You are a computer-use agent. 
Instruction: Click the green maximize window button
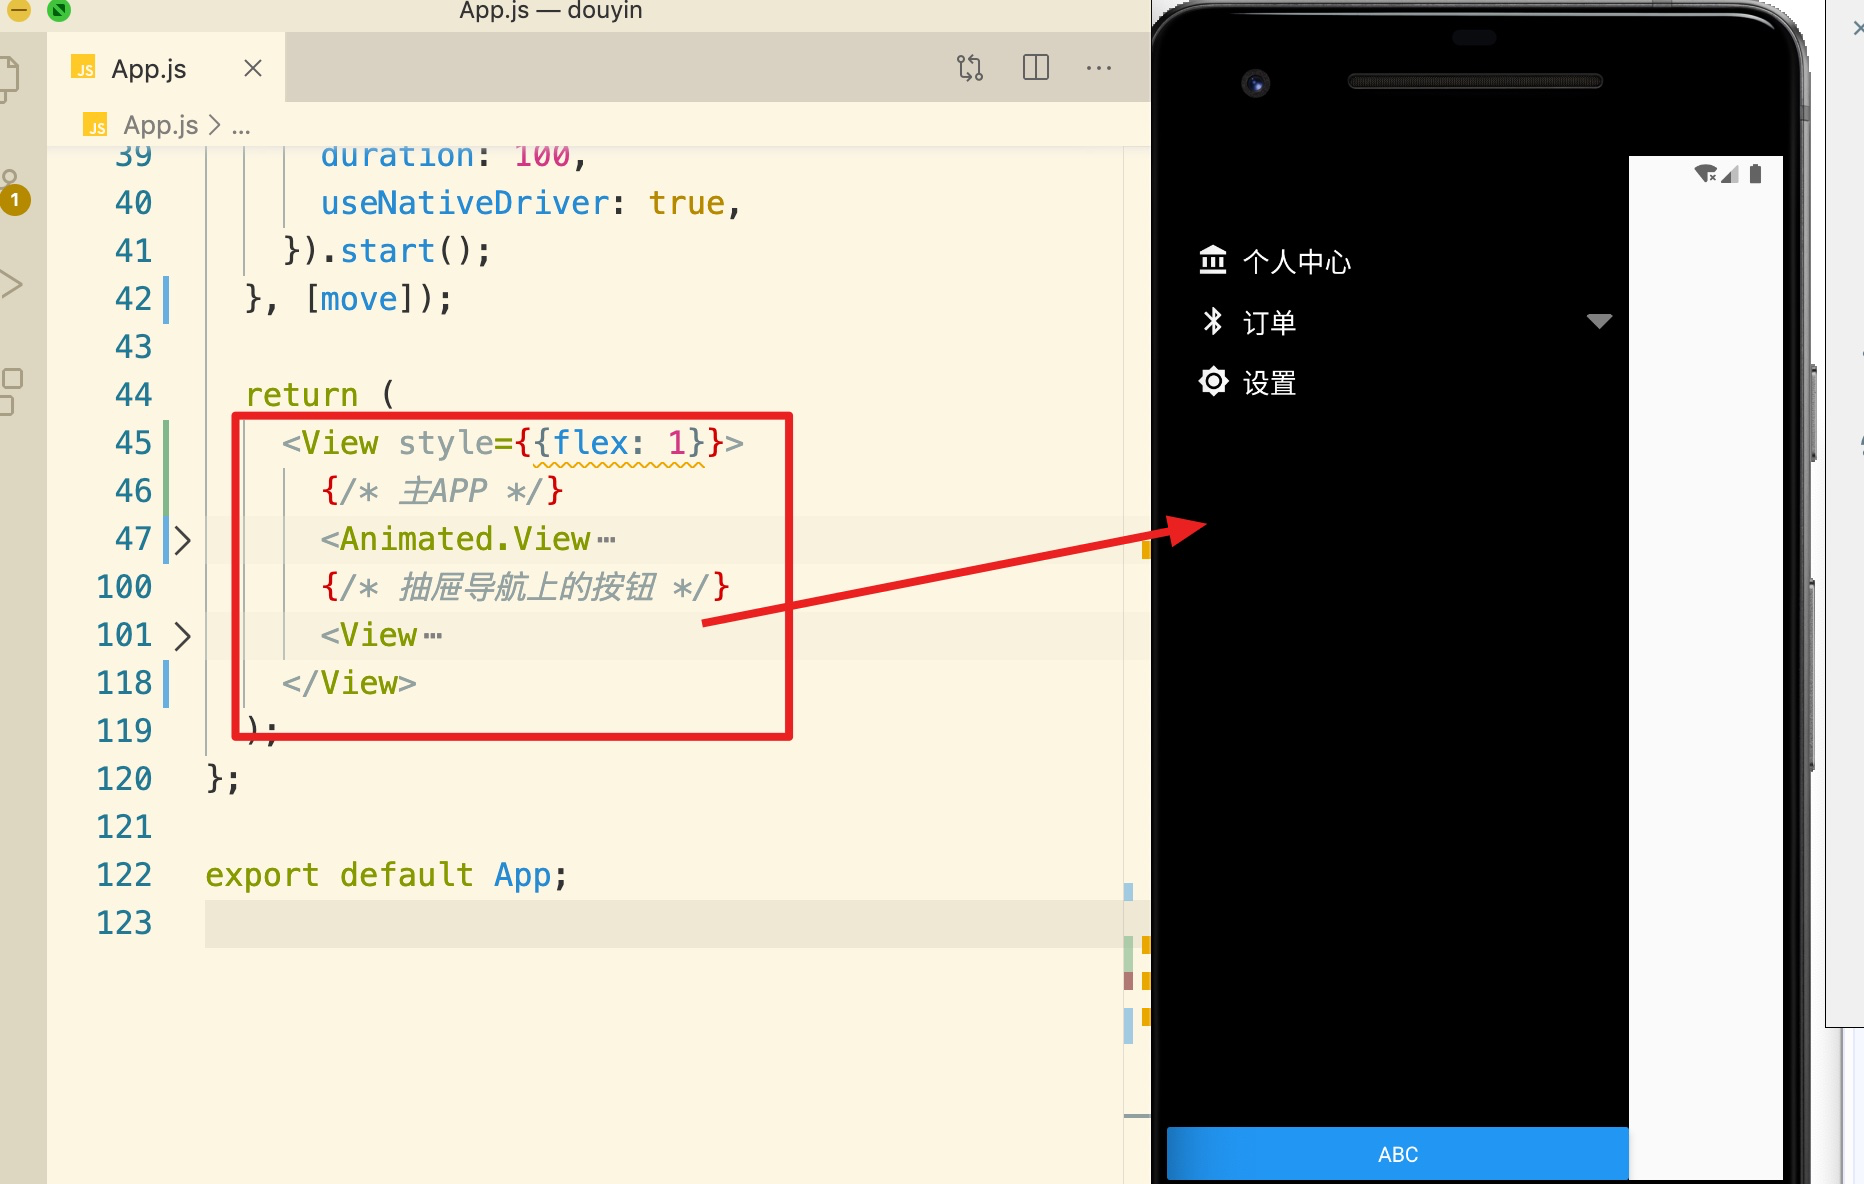(59, 9)
